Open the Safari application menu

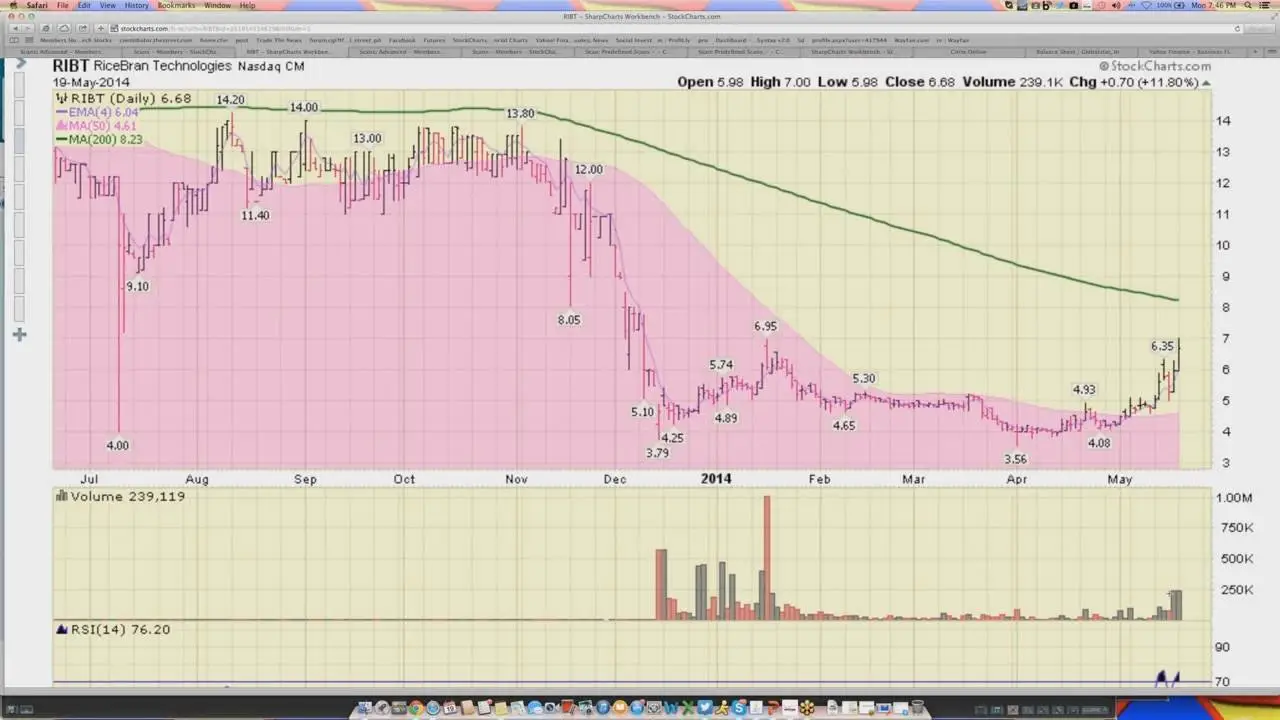click(37, 5)
